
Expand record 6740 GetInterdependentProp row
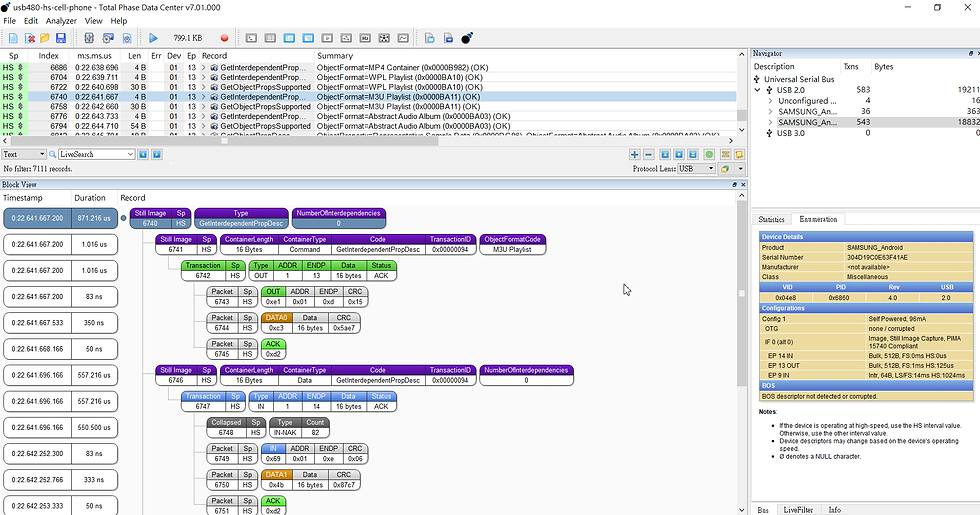203,97
